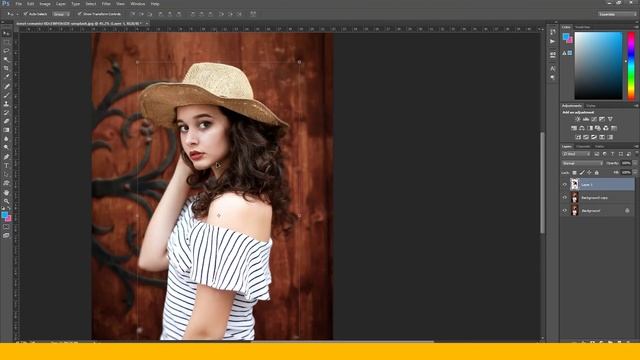Open the File menu
640x360 pixels.
point(19,4)
